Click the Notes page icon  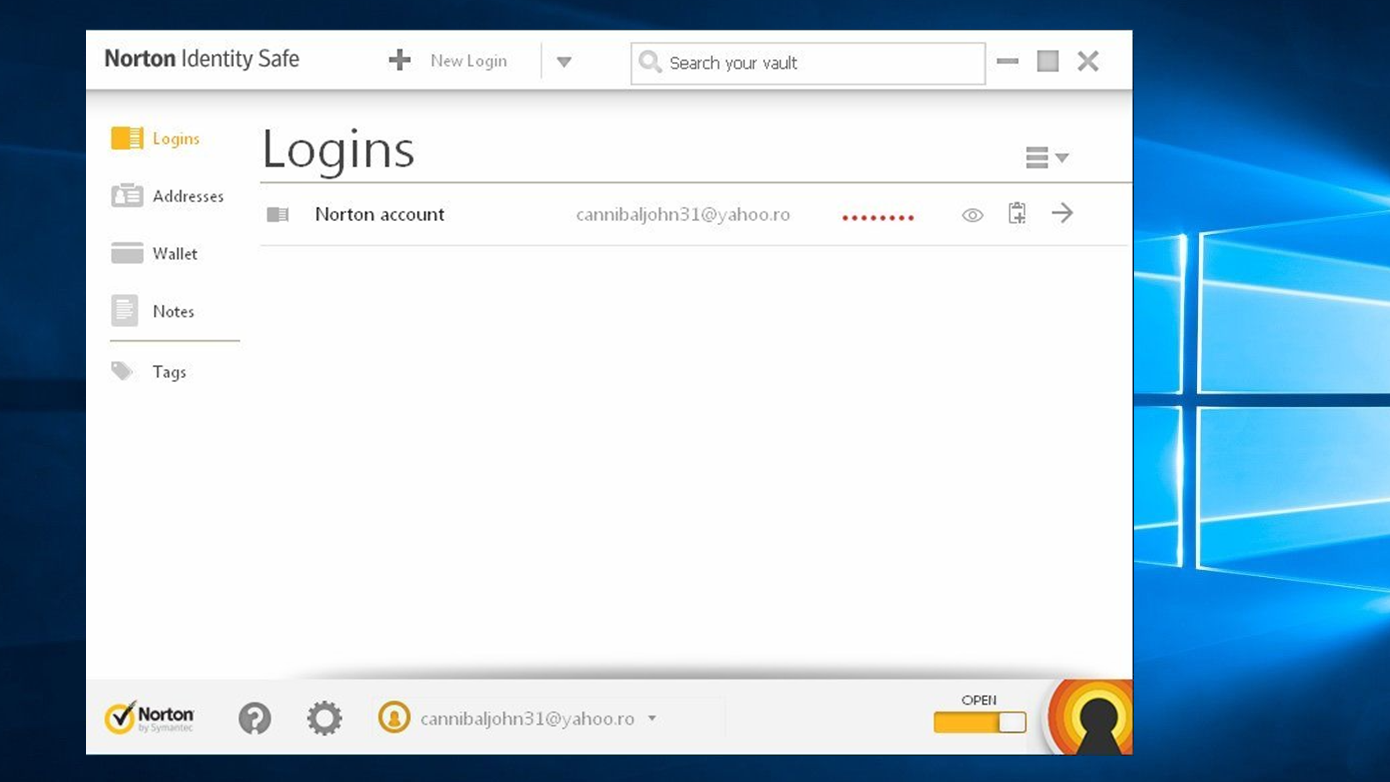pos(125,311)
